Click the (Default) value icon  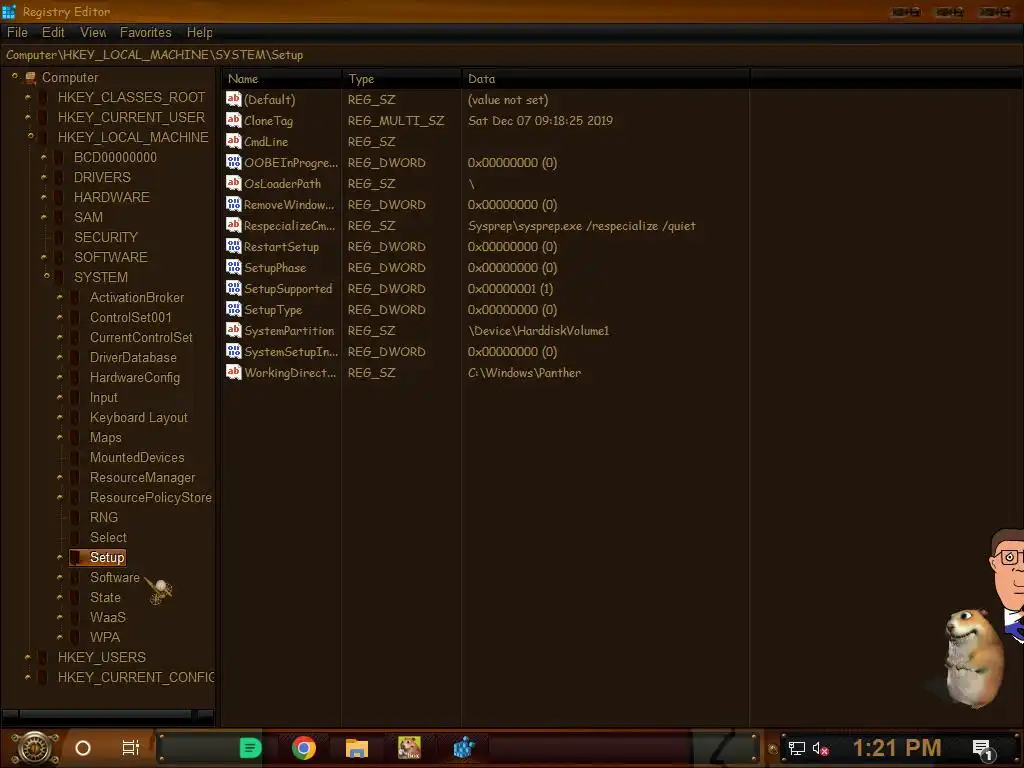coord(233,99)
